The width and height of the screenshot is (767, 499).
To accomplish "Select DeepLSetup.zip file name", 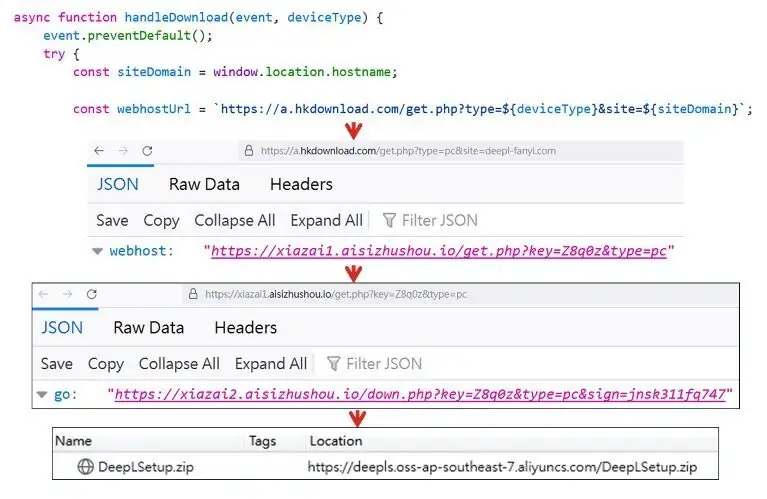I will (146, 467).
